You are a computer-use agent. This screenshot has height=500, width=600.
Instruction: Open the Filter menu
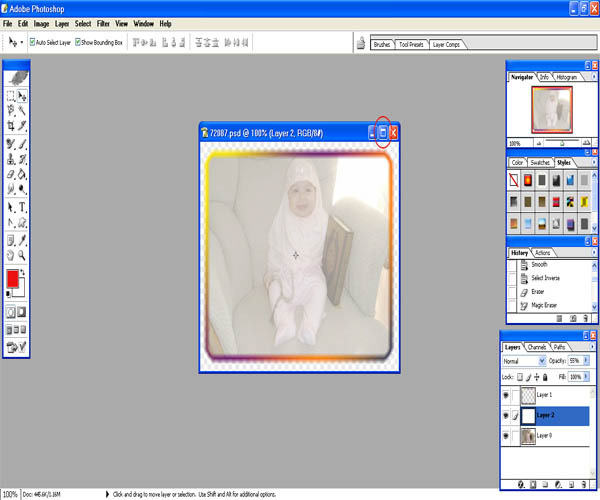tap(103, 23)
